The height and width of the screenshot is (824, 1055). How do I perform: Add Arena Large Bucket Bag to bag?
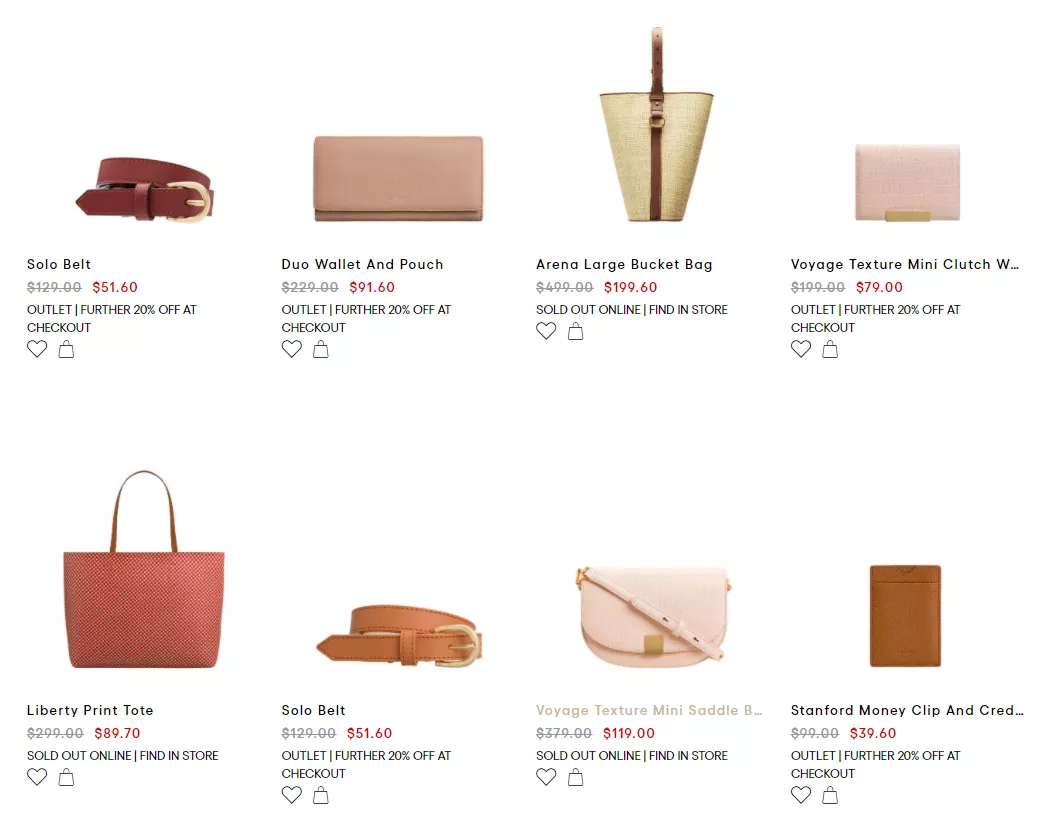(x=576, y=331)
